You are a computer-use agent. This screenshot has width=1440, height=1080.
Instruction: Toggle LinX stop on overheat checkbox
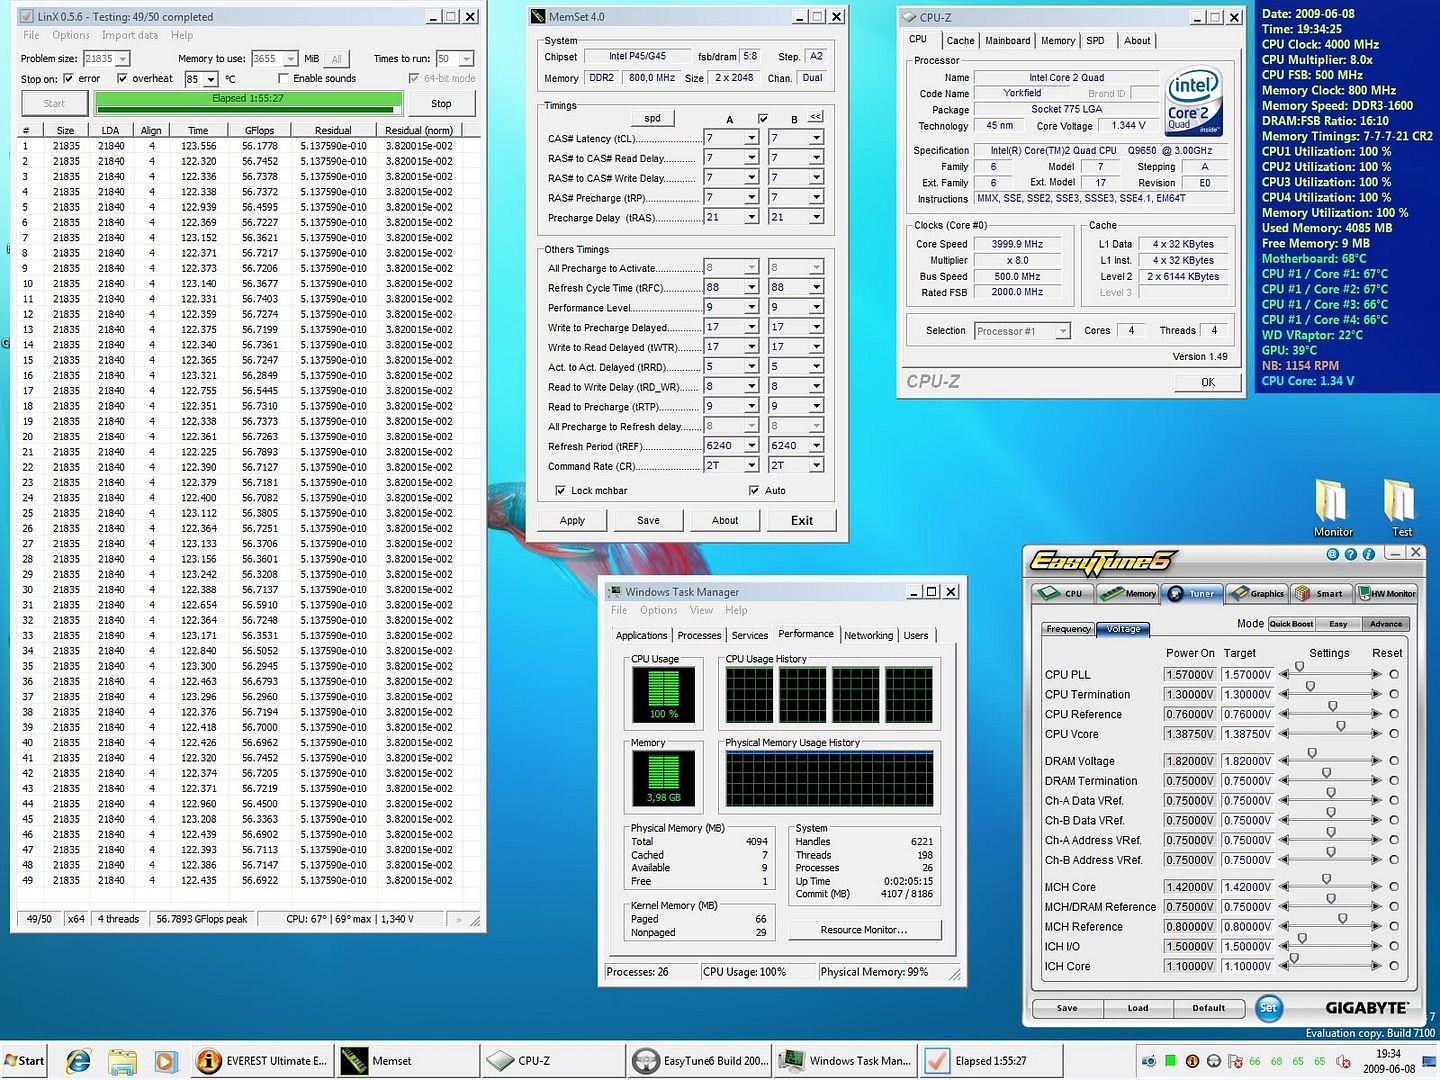click(x=122, y=78)
